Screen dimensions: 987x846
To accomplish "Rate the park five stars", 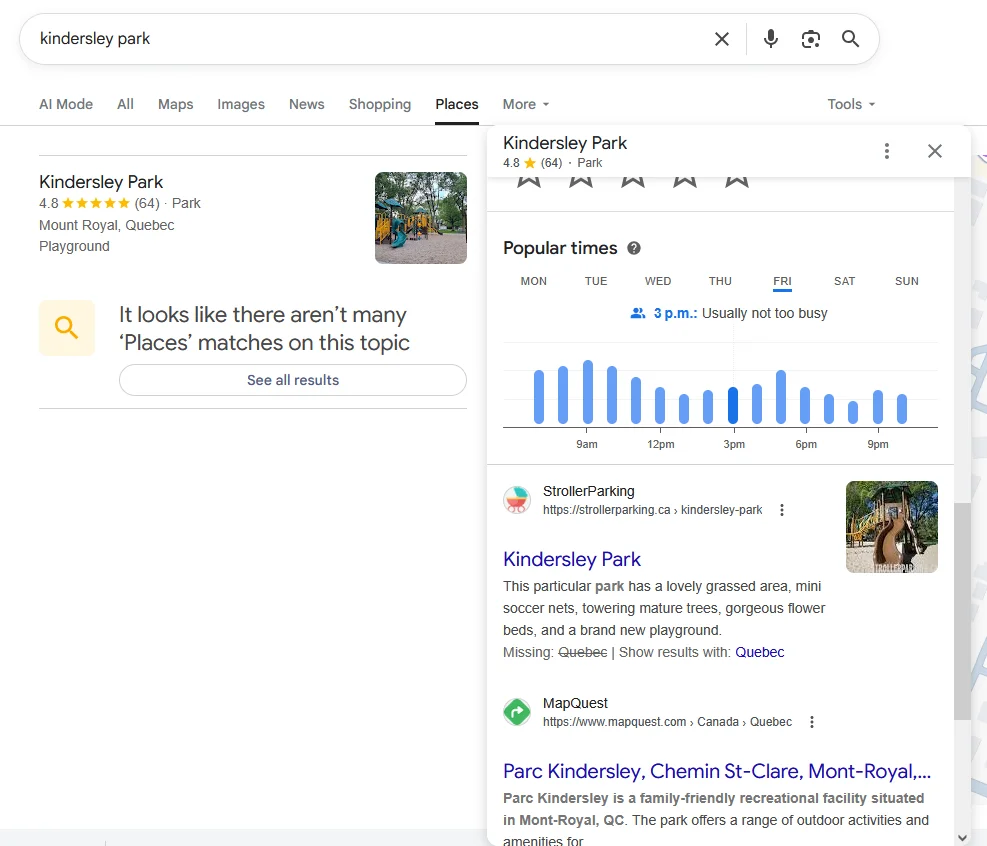I will pyautogui.click(x=736, y=181).
